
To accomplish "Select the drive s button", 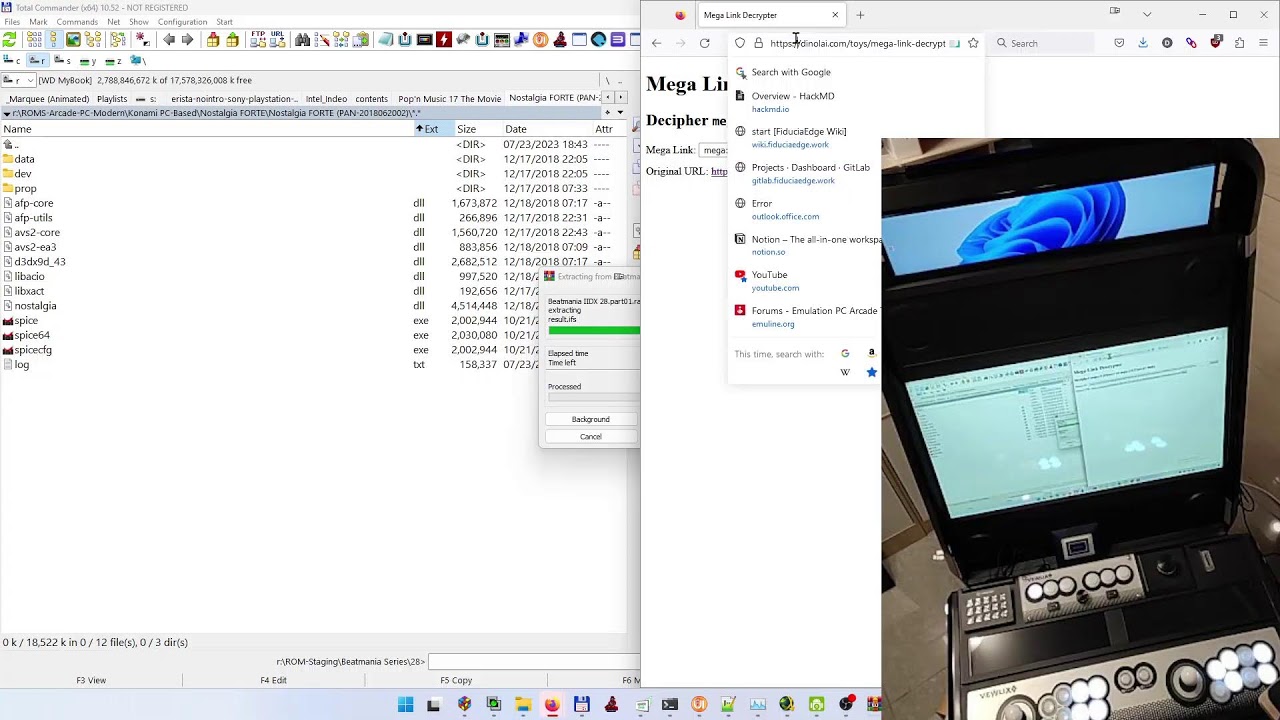I will [62, 61].
